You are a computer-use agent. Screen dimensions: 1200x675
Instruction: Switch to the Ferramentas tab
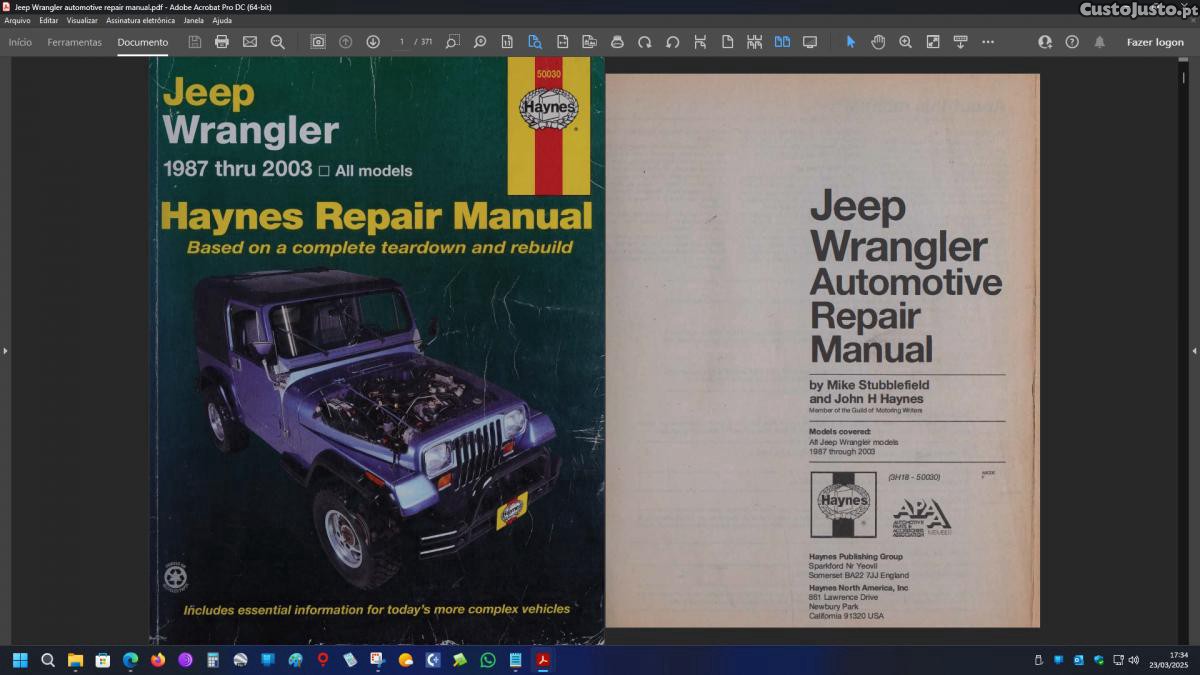(75, 42)
